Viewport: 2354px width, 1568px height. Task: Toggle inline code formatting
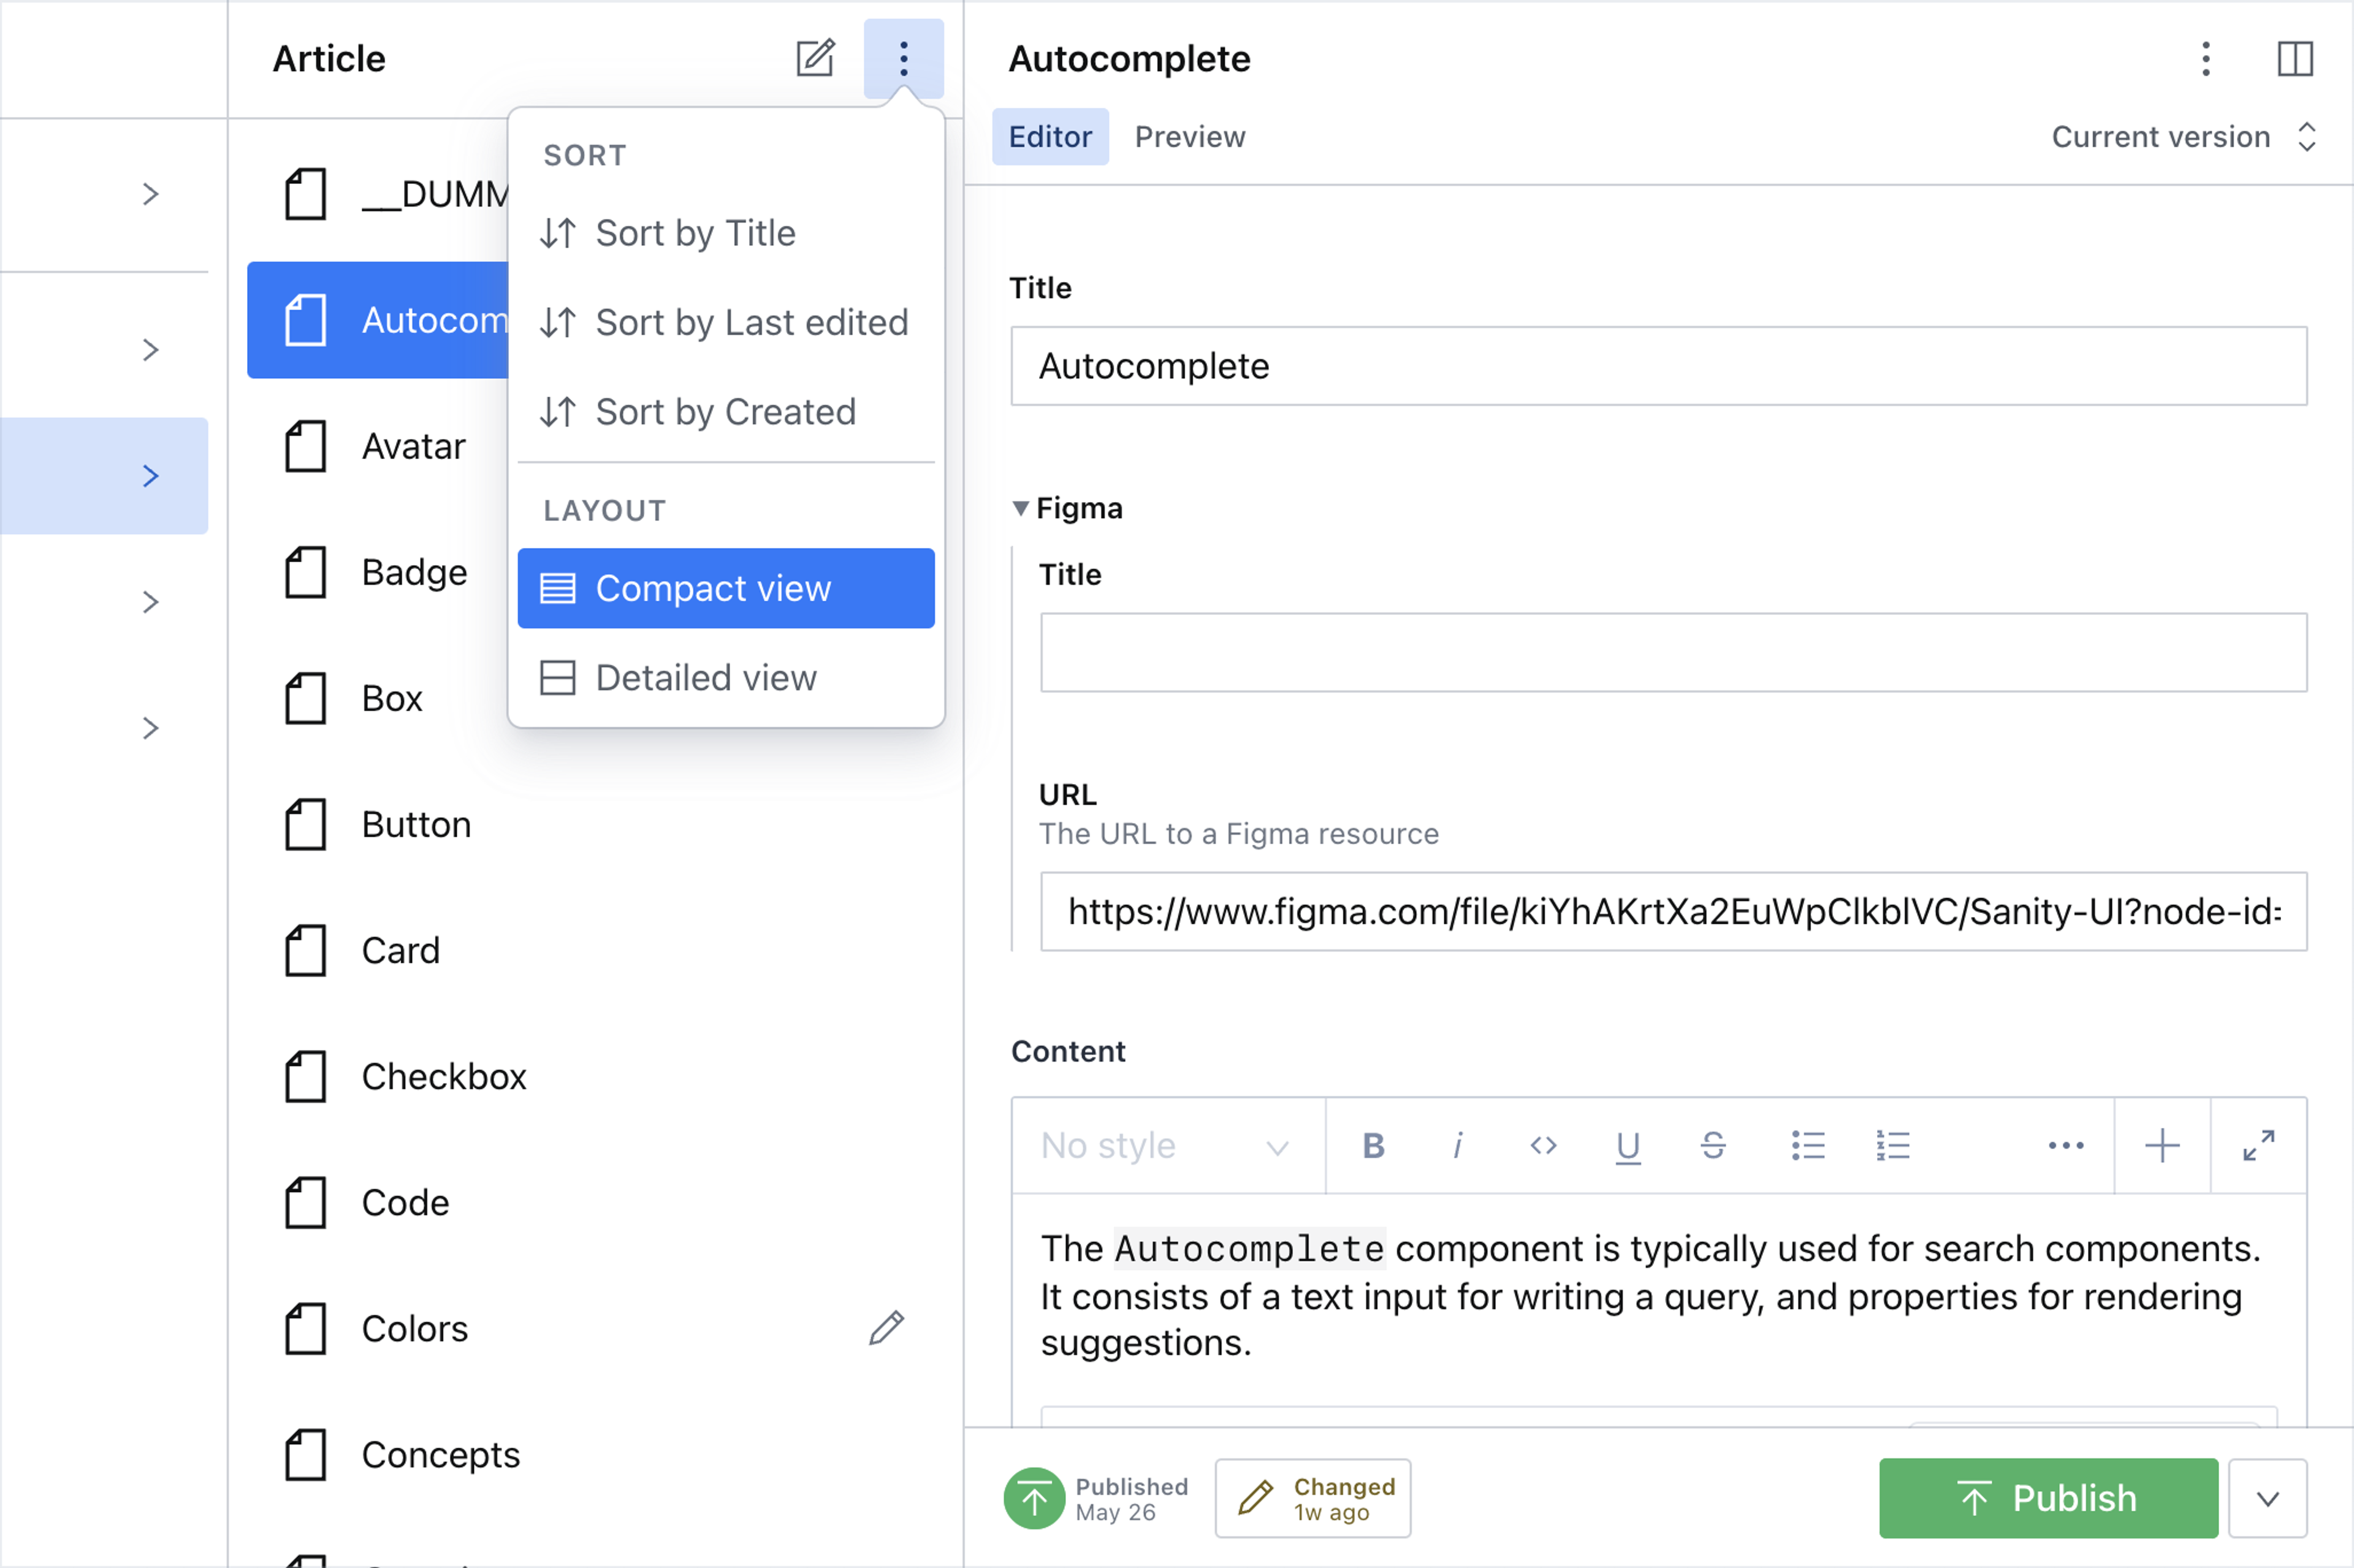[x=1543, y=1146]
